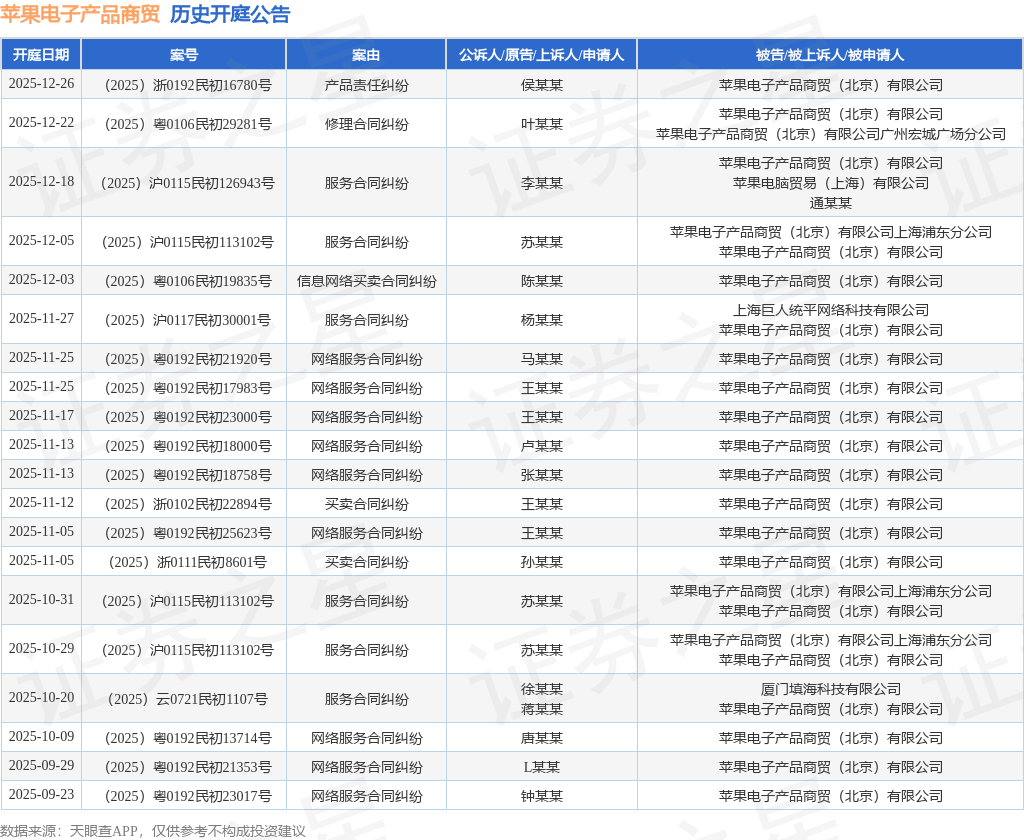Select date cell 2025-10-29
The image size is (1024, 840).
point(41,649)
